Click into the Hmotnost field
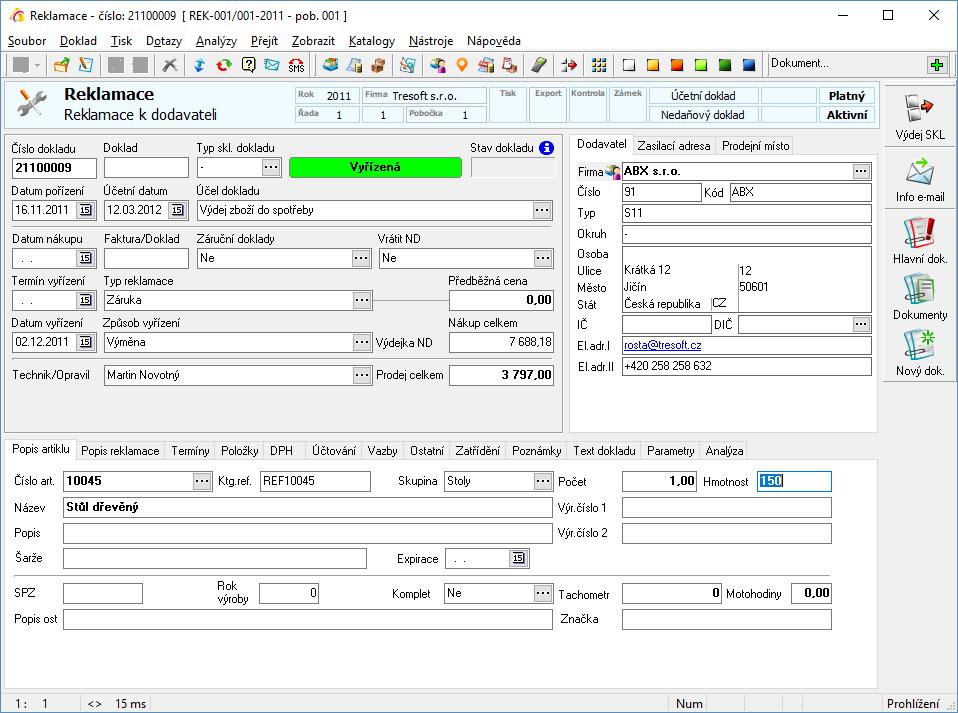Viewport: 958px width, 713px height. pos(794,481)
